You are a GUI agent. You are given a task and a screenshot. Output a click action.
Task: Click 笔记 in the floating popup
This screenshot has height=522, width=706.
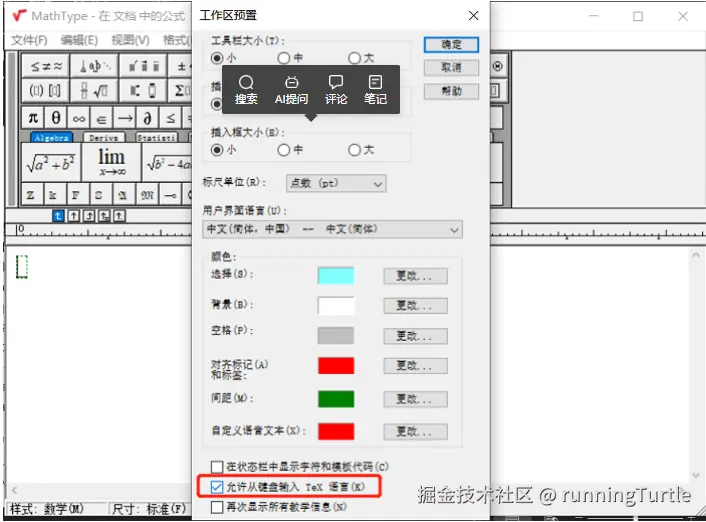[x=375, y=90]
